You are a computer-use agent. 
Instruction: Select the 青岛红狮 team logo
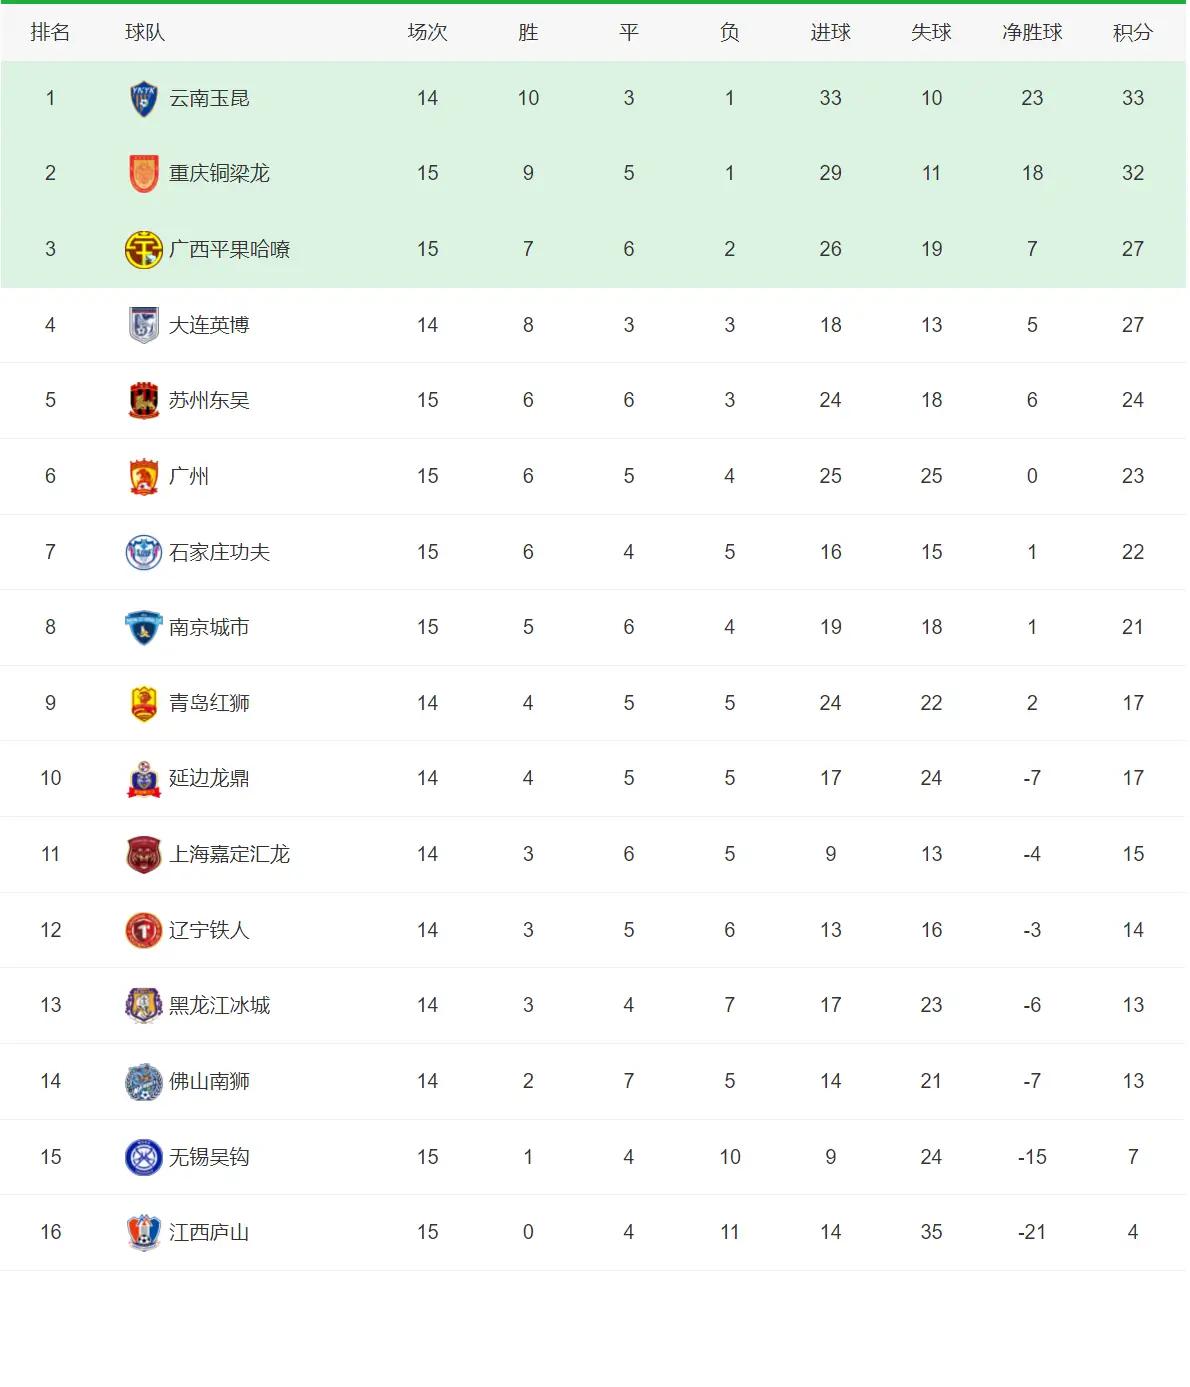tap(144, 703)
